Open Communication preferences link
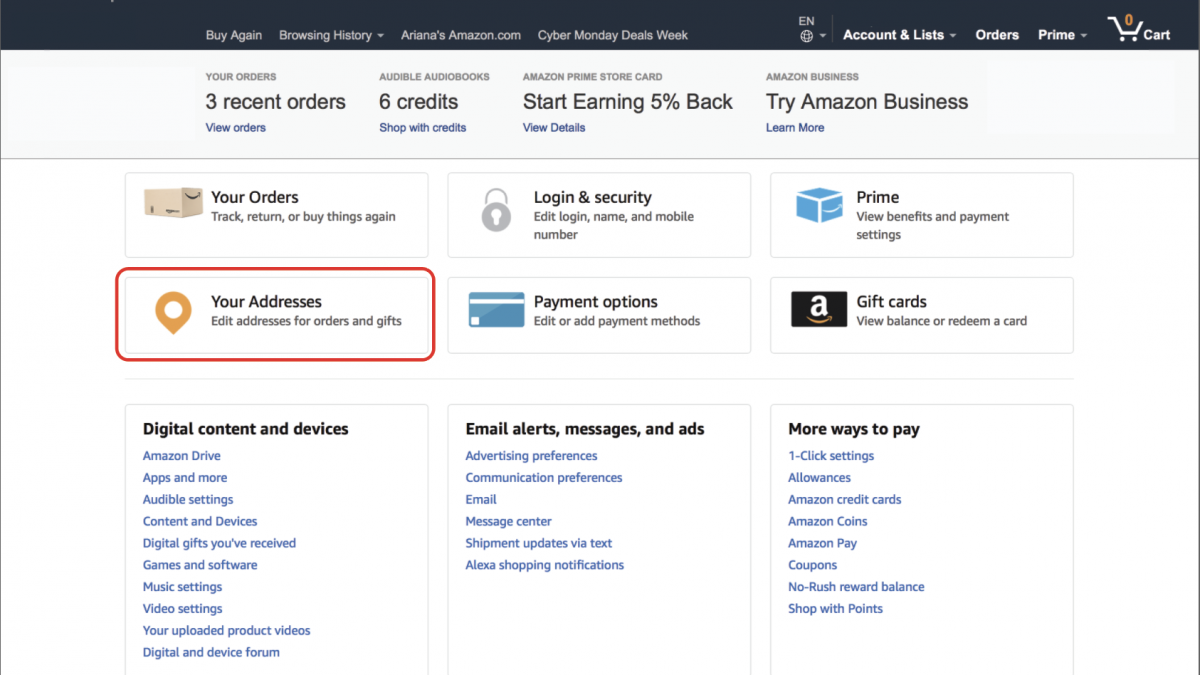The image size is (1200, 675). pyautogui.click(x=544, y=478)
